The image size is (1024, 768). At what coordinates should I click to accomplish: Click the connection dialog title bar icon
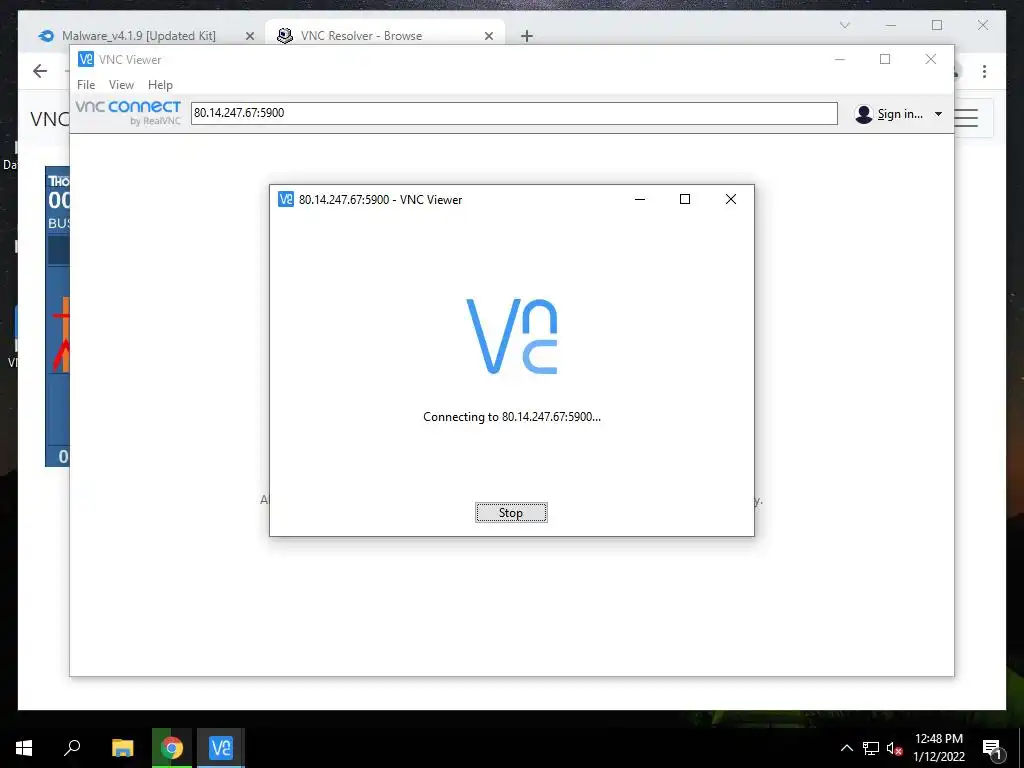click(285, 199)
